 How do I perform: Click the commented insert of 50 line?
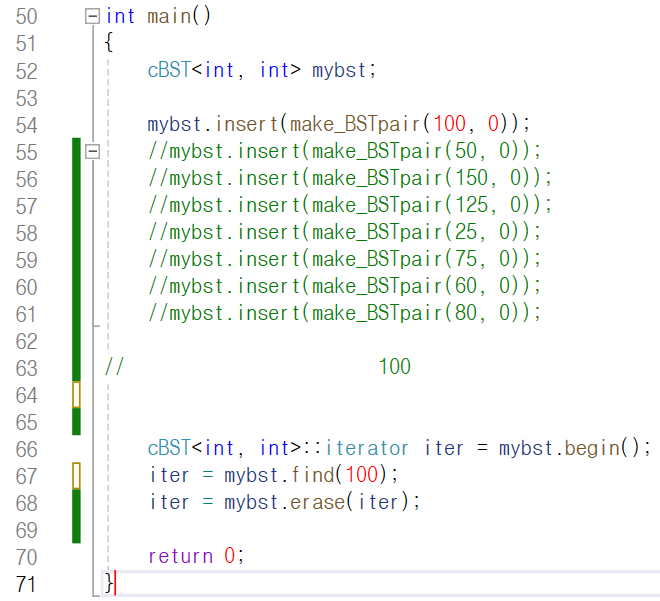click(x=344, y=151)
